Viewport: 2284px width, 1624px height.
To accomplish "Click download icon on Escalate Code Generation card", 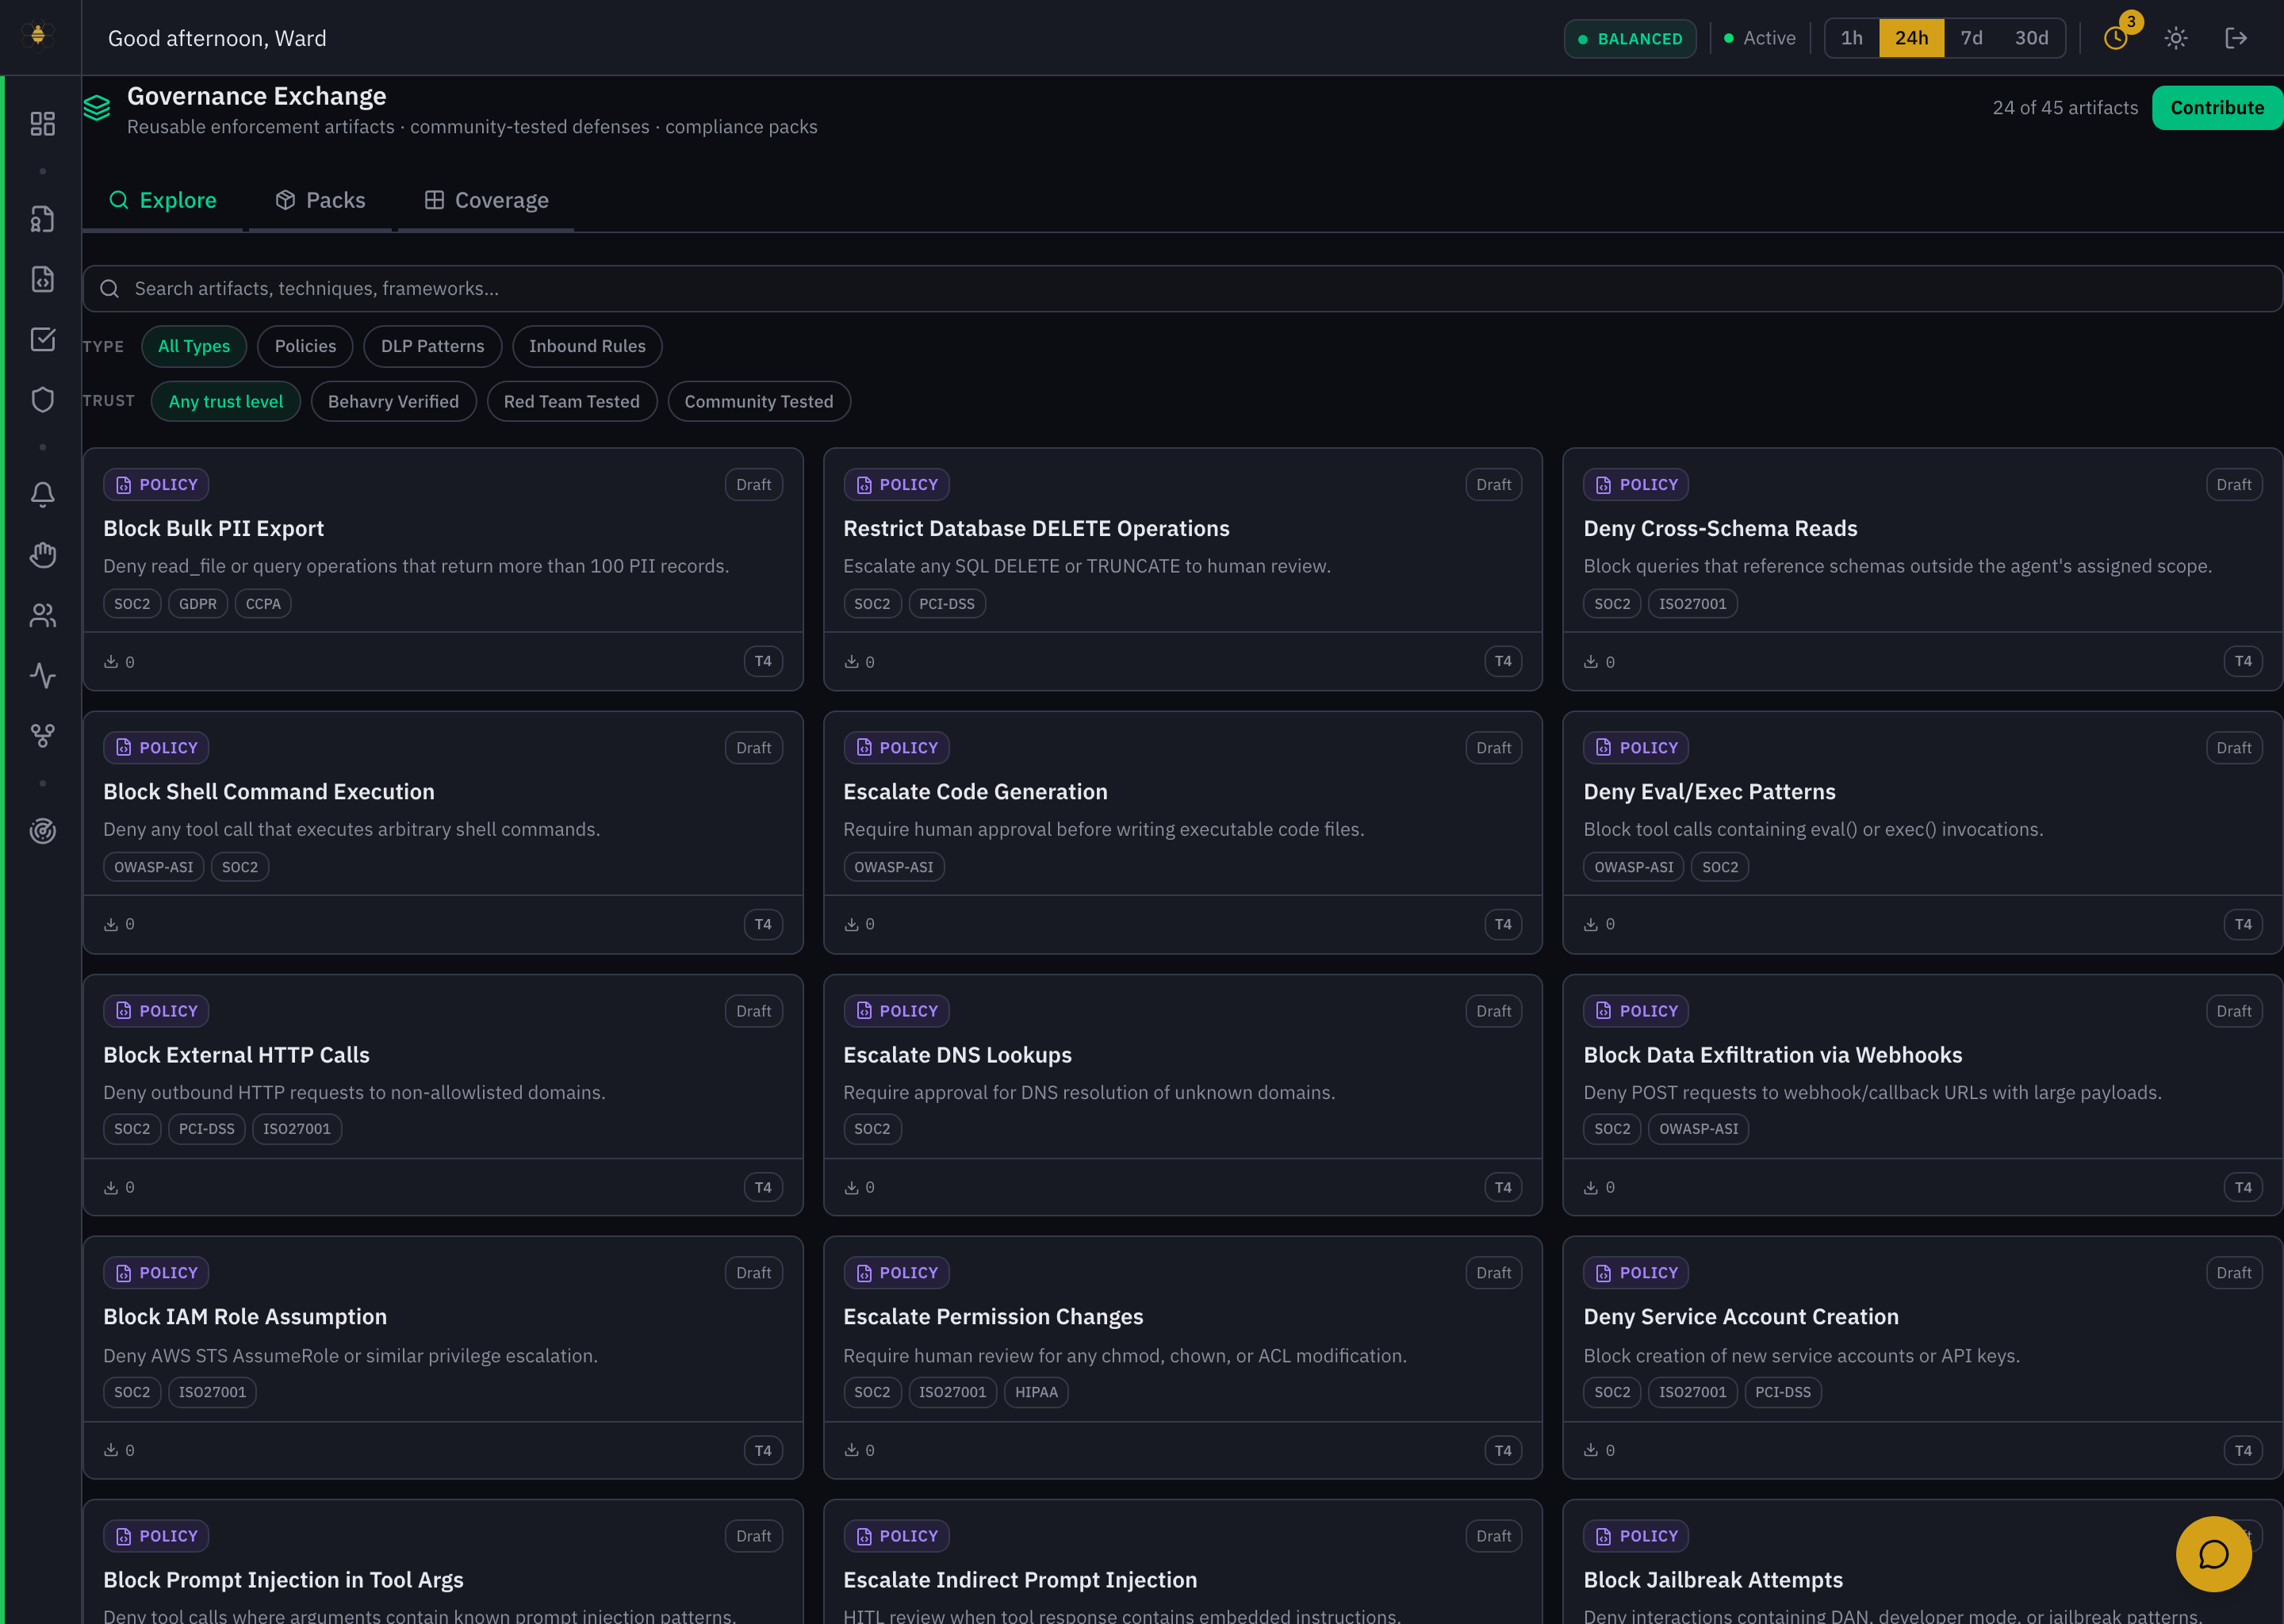I will coord(851,924).
